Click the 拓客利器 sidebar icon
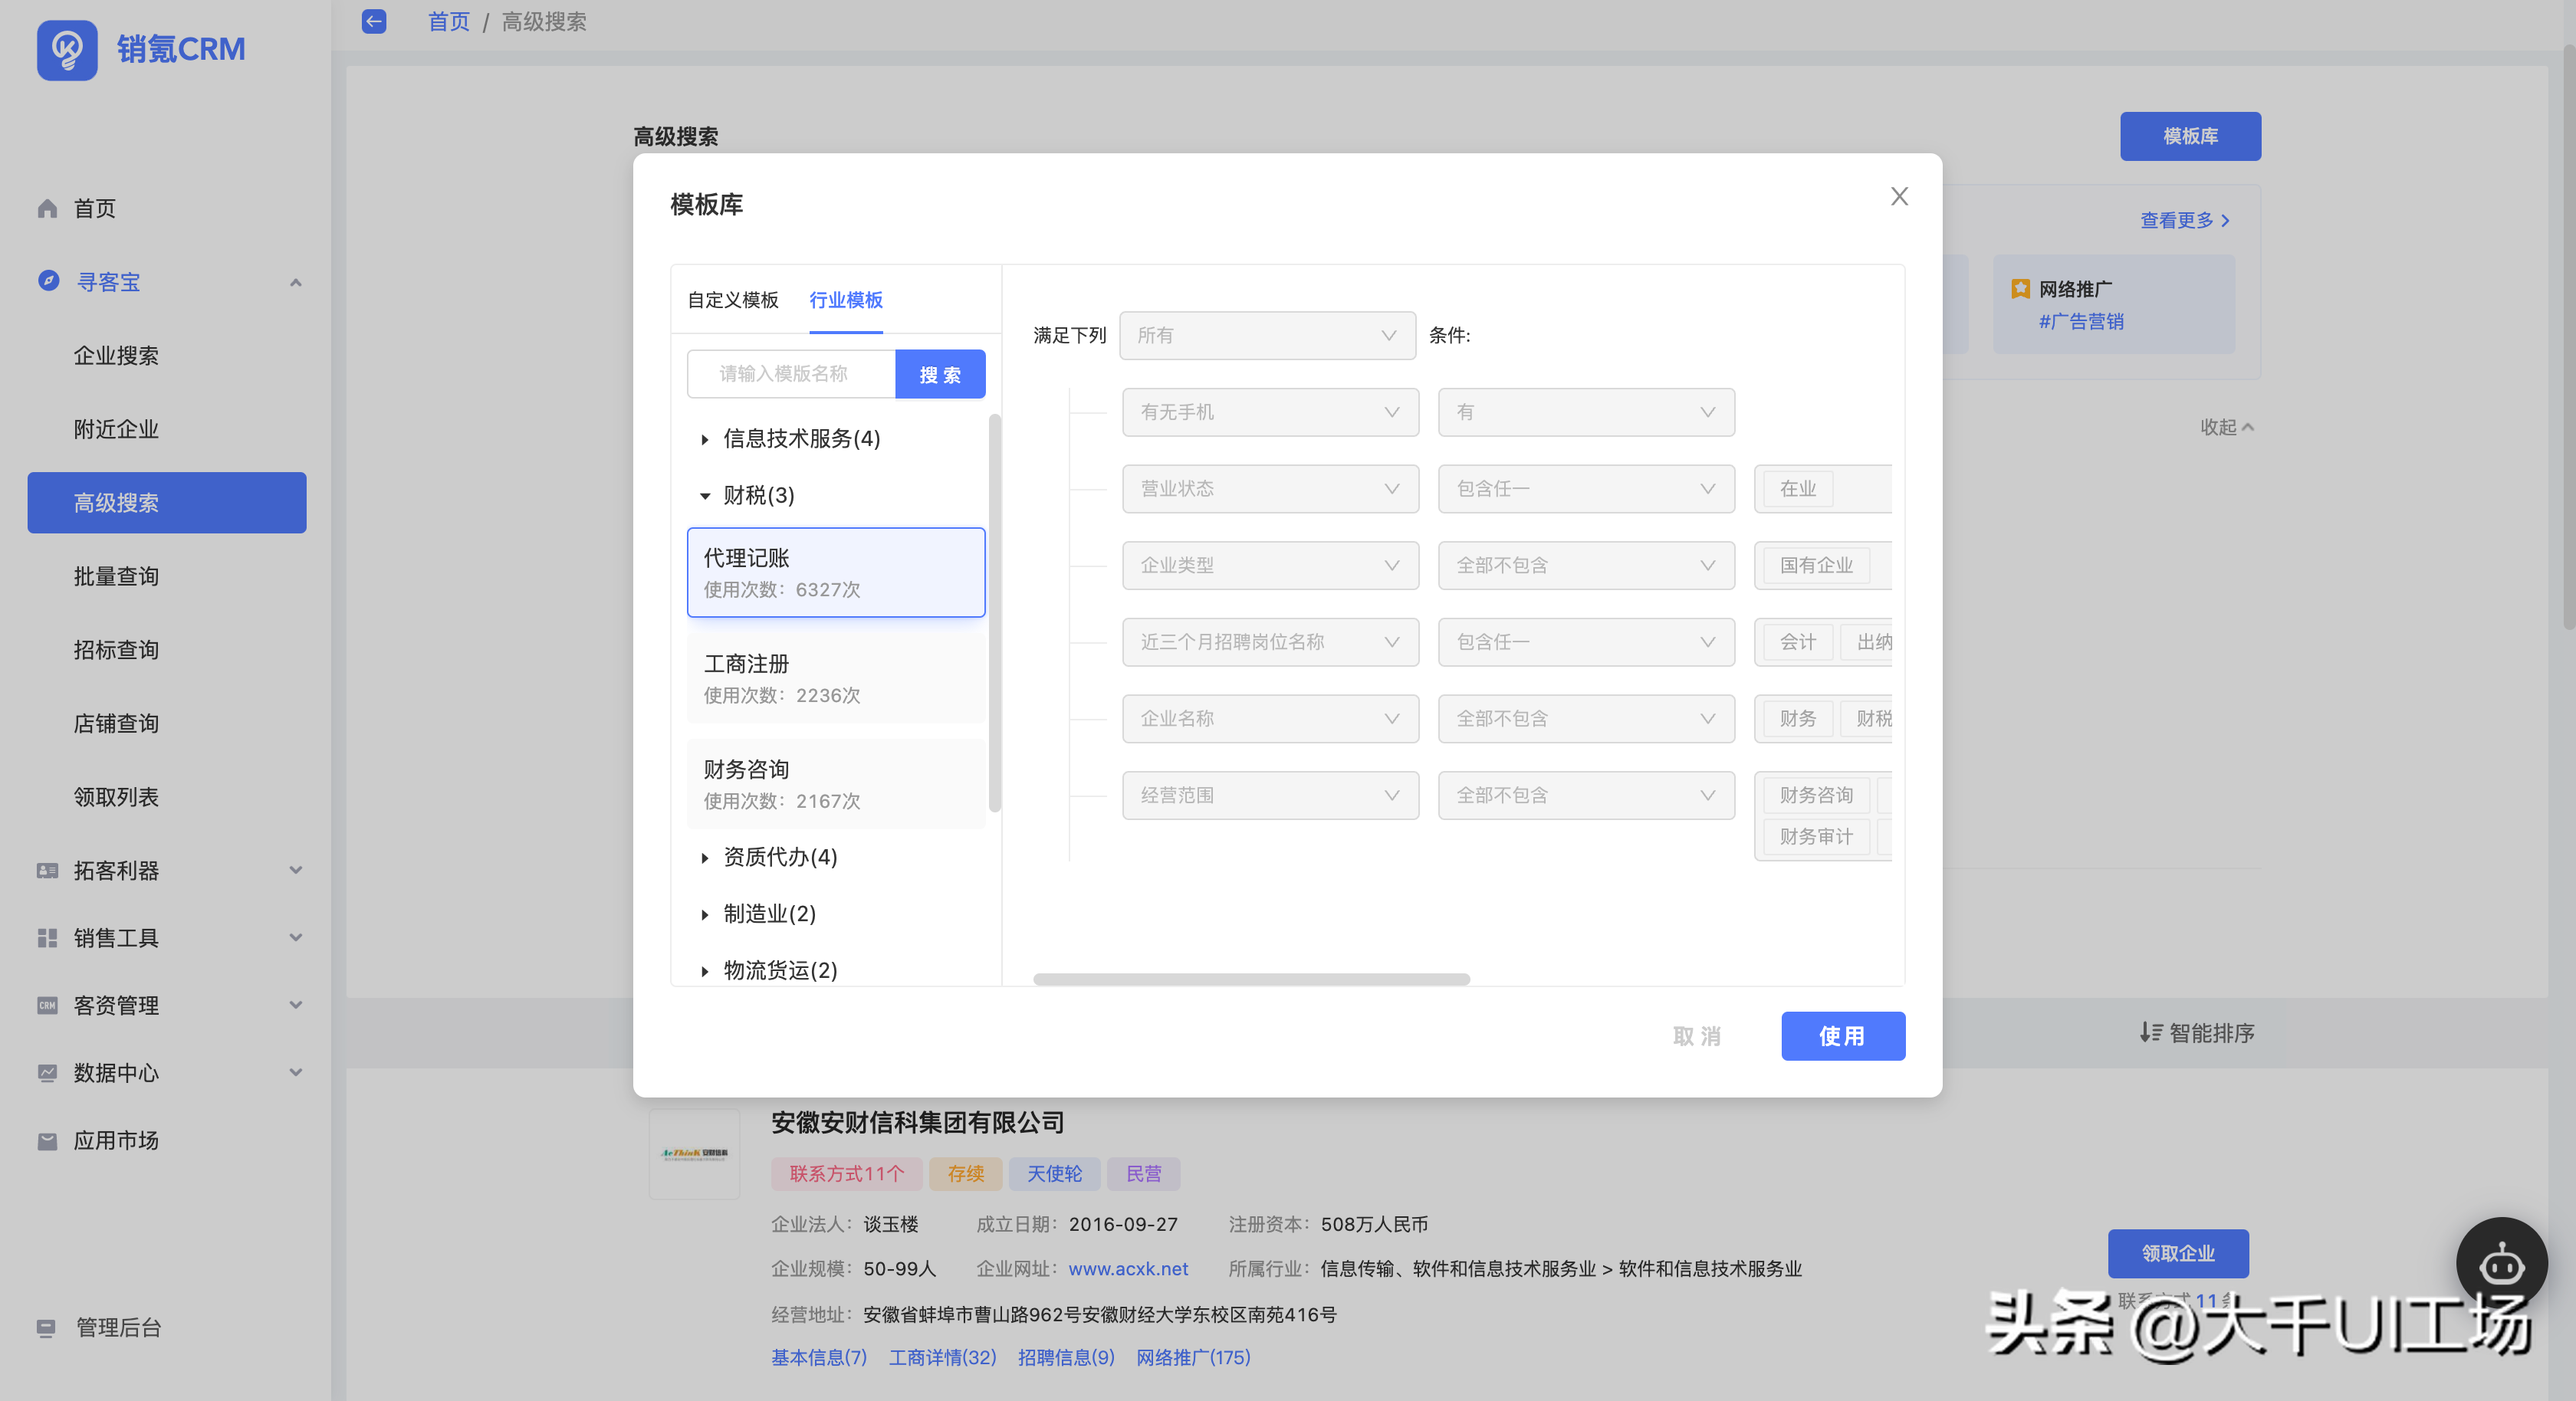 point(47,870)
